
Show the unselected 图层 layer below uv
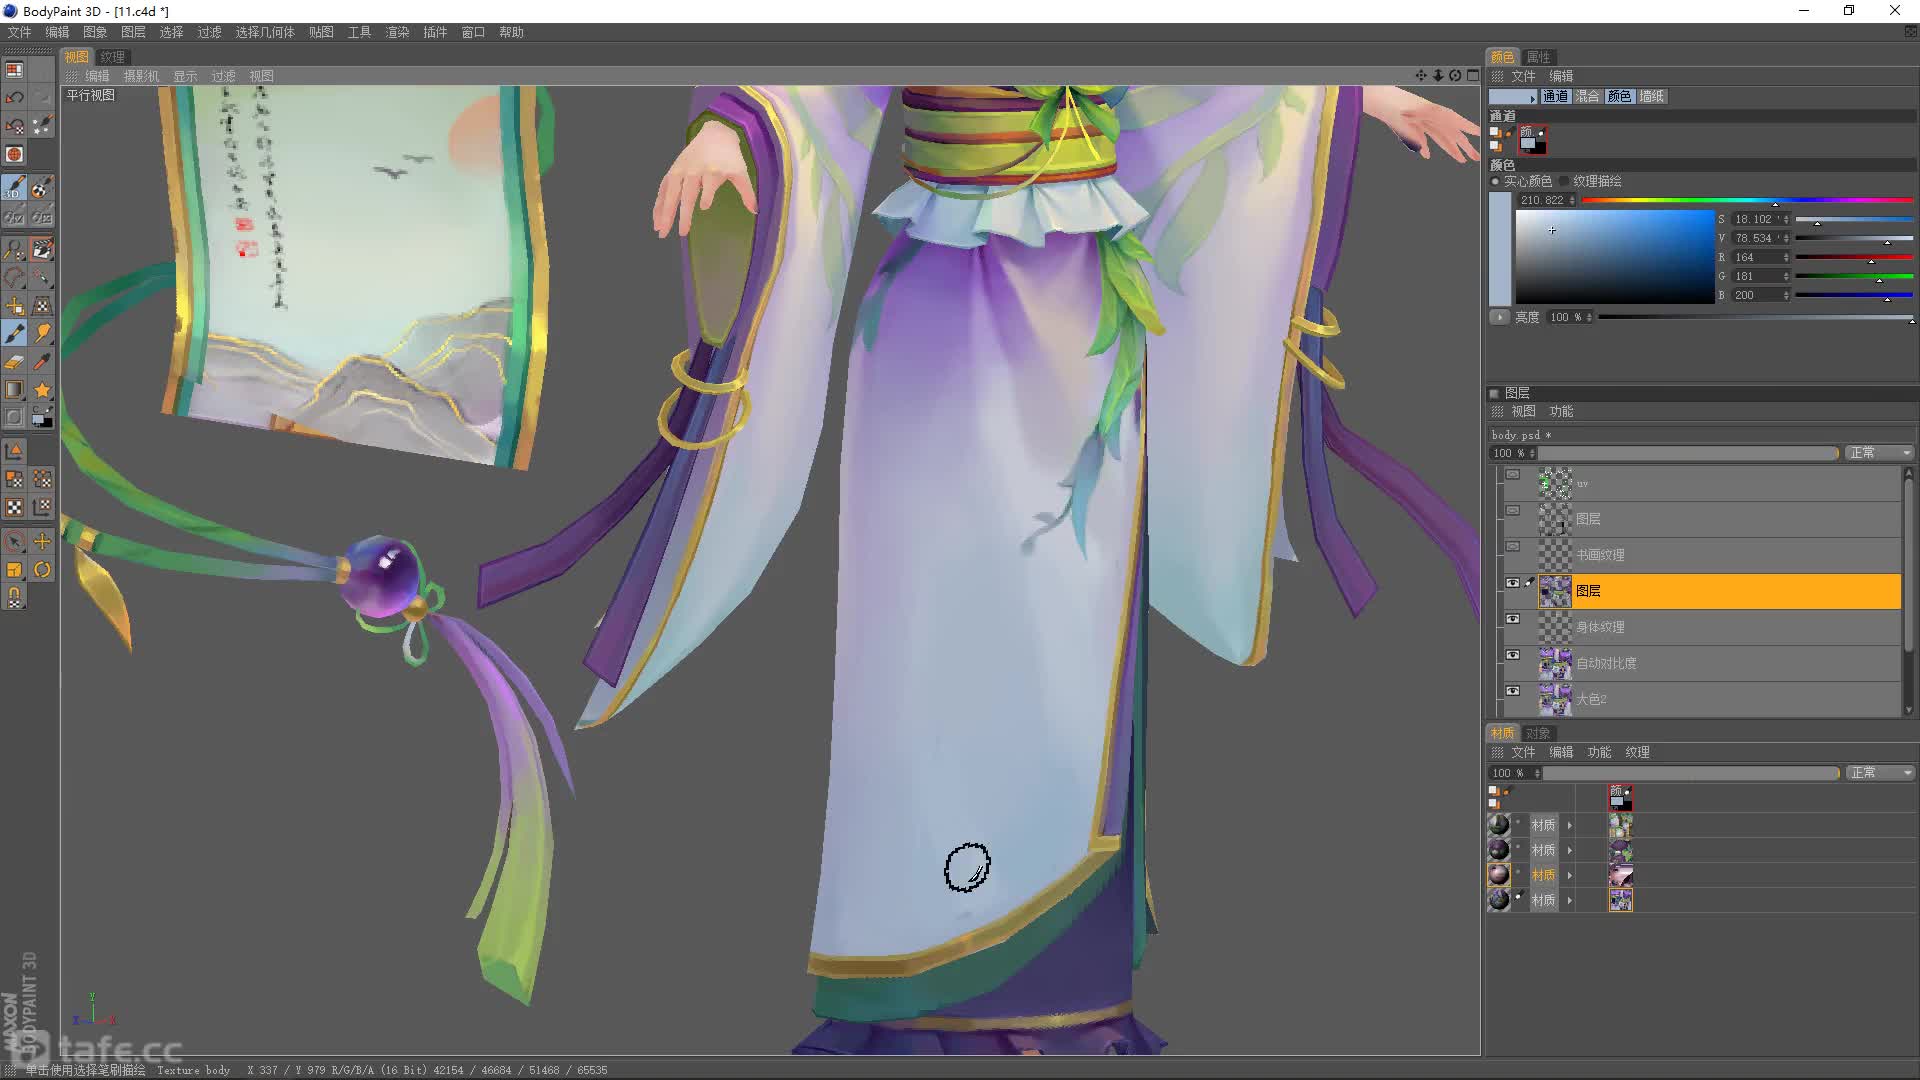pyautogui.click(x=1513, y=511)
